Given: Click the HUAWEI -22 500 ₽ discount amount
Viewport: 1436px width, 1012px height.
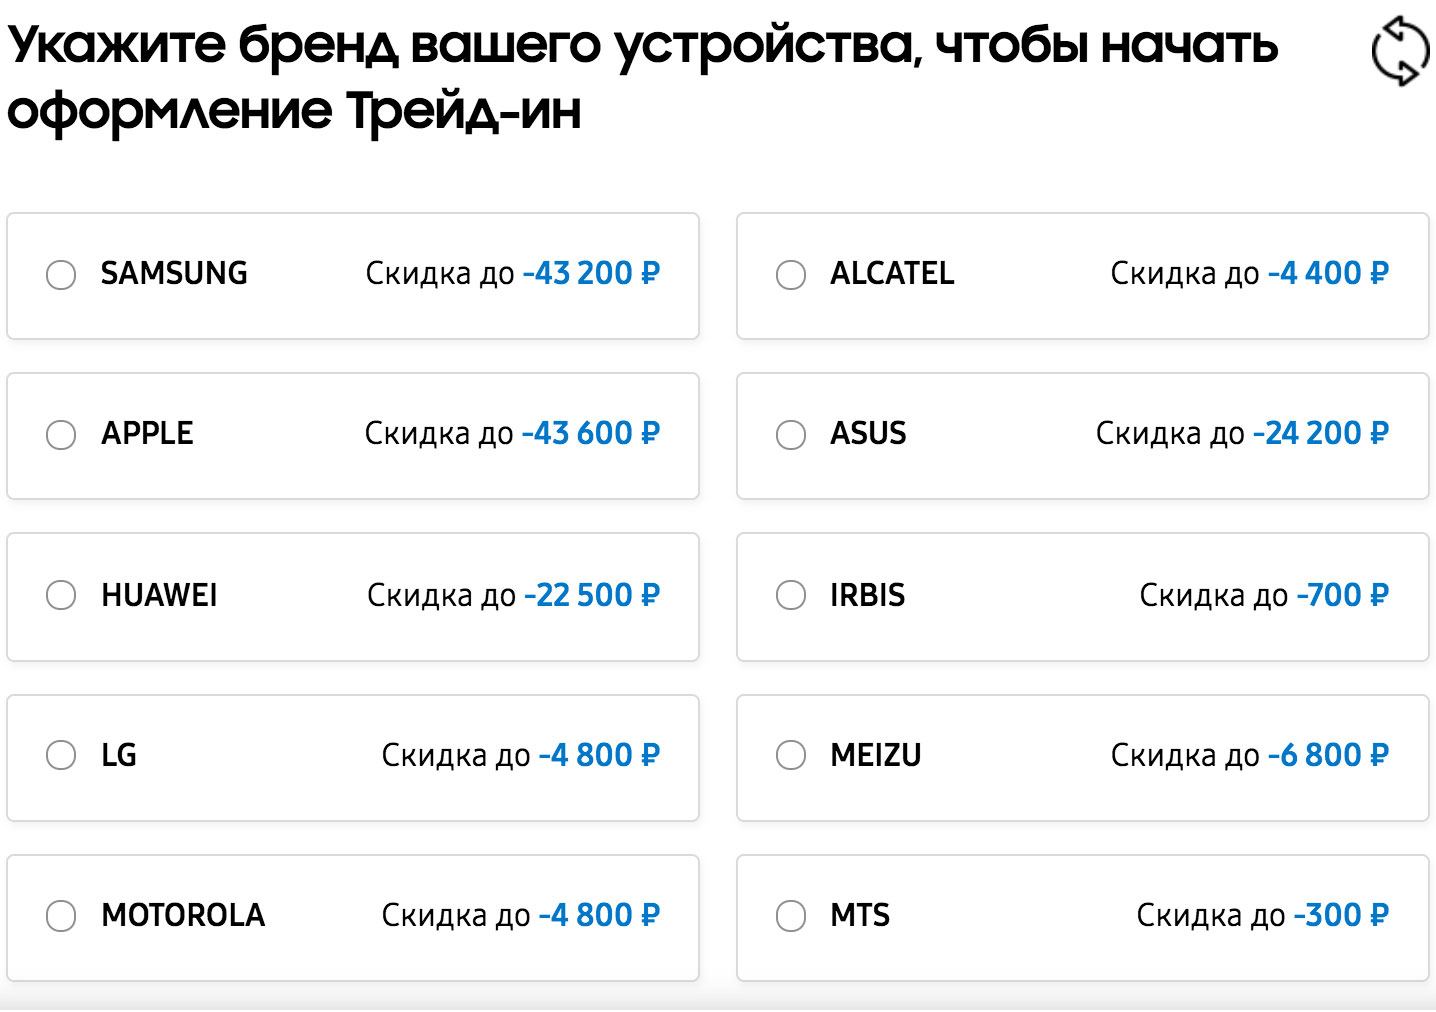Looking at the screenshot, I should pyautogui.click(x=592, y=595).
